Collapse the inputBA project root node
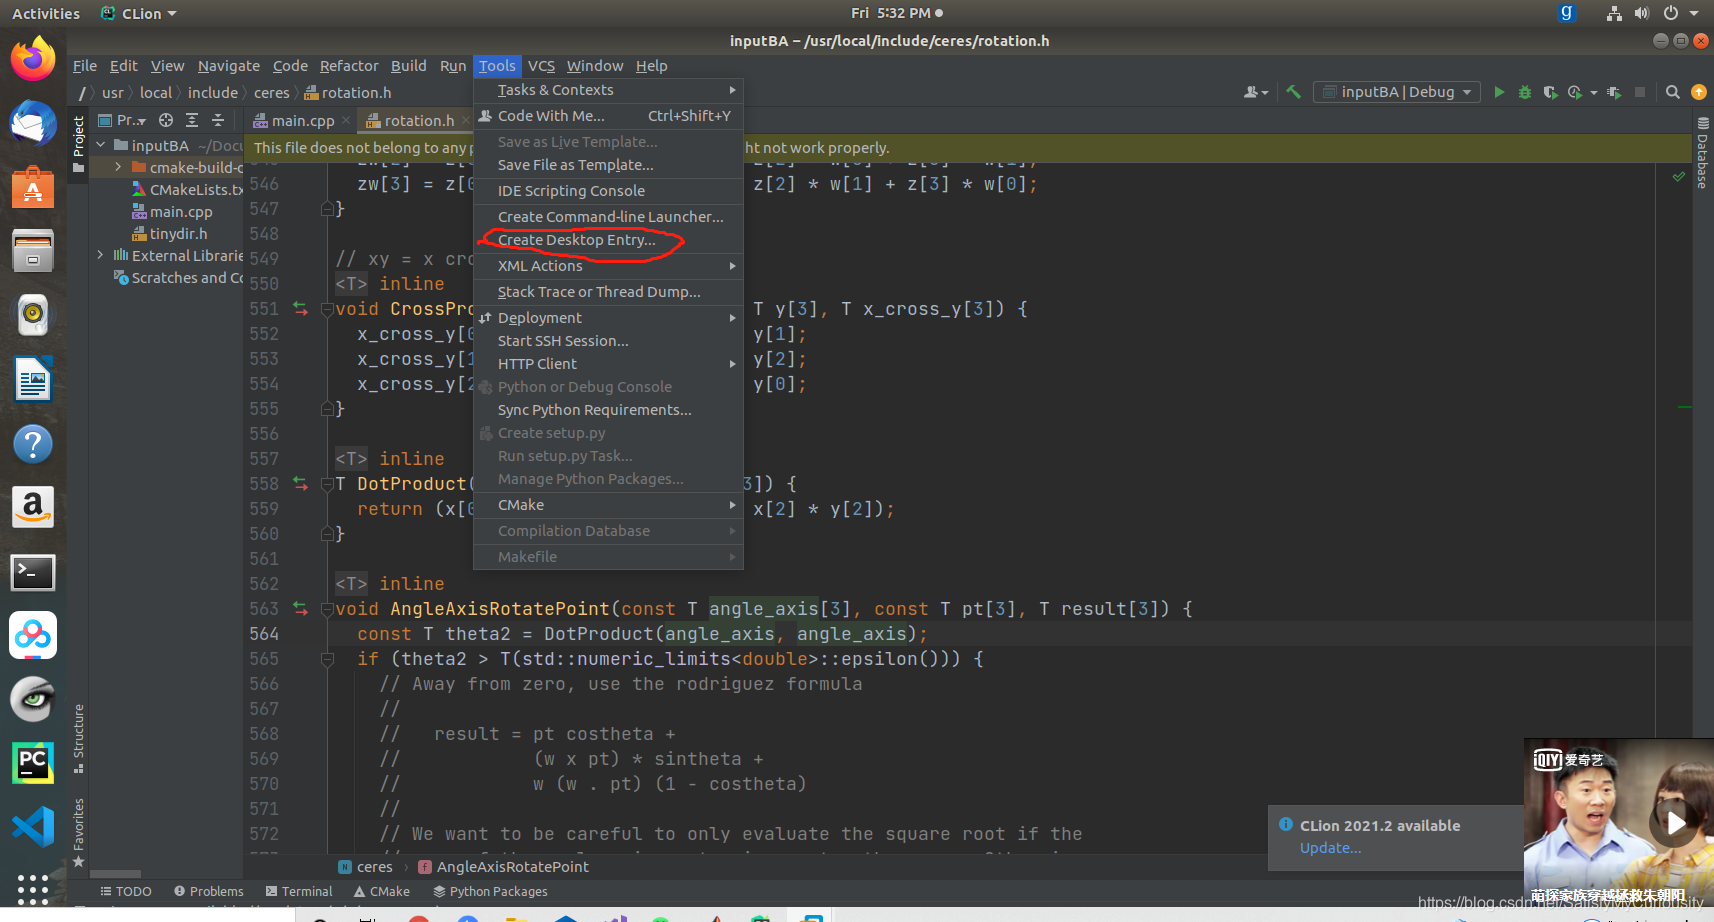 point(101,145)
